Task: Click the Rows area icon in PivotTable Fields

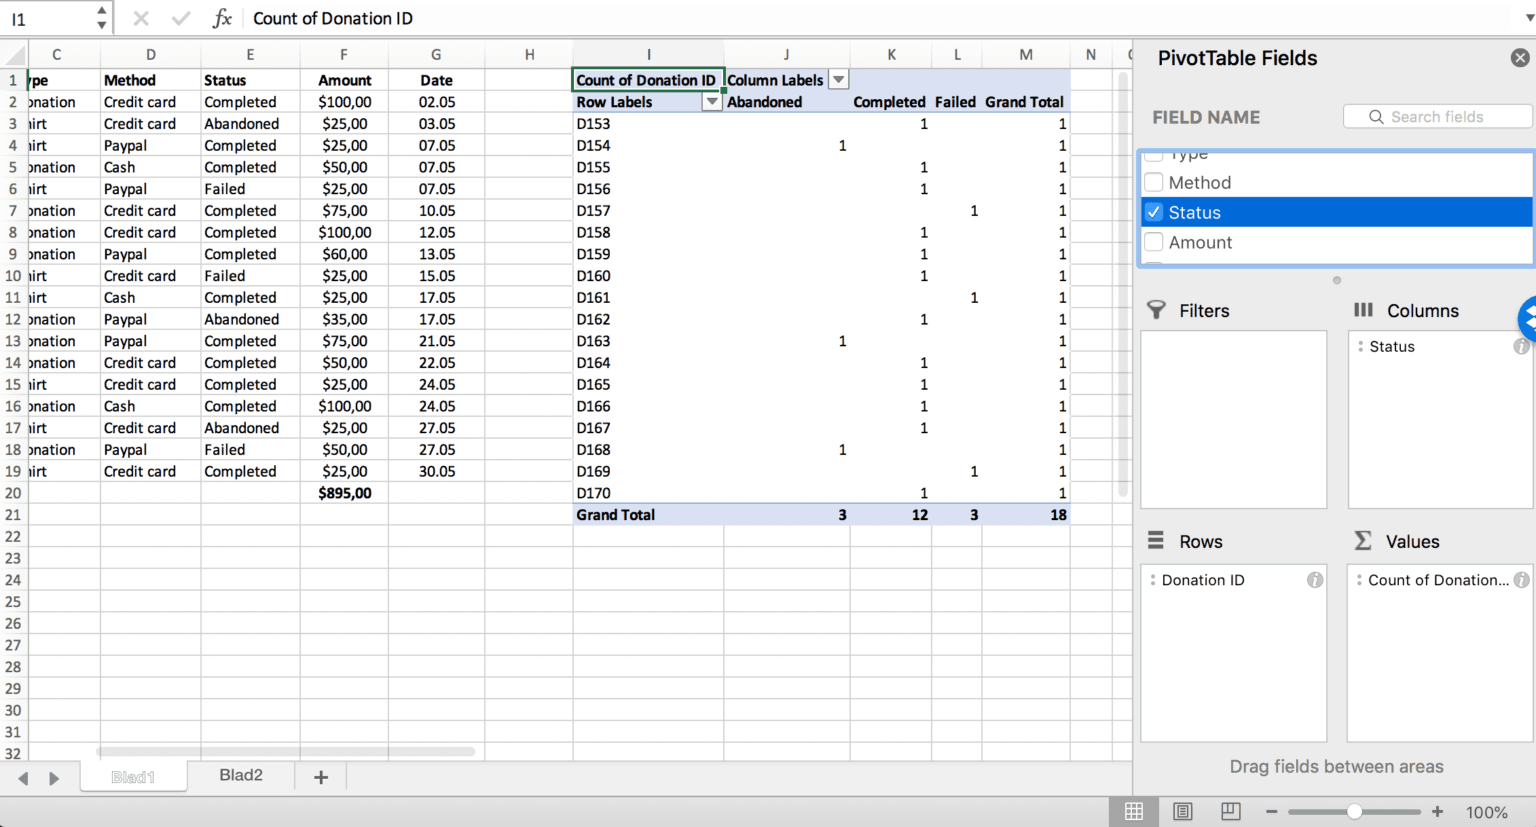Action: coord(1158,541)
